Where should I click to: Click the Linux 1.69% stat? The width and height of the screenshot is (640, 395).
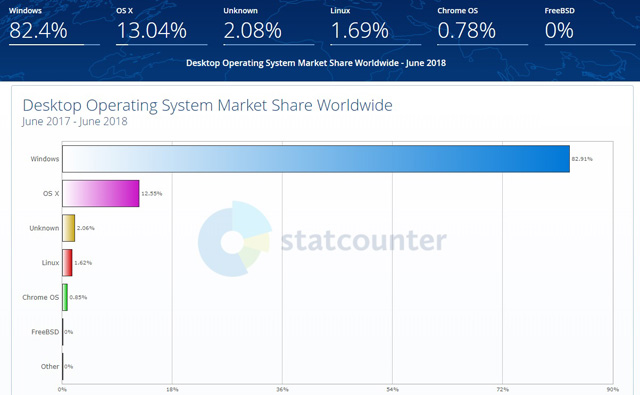point(376,25)
